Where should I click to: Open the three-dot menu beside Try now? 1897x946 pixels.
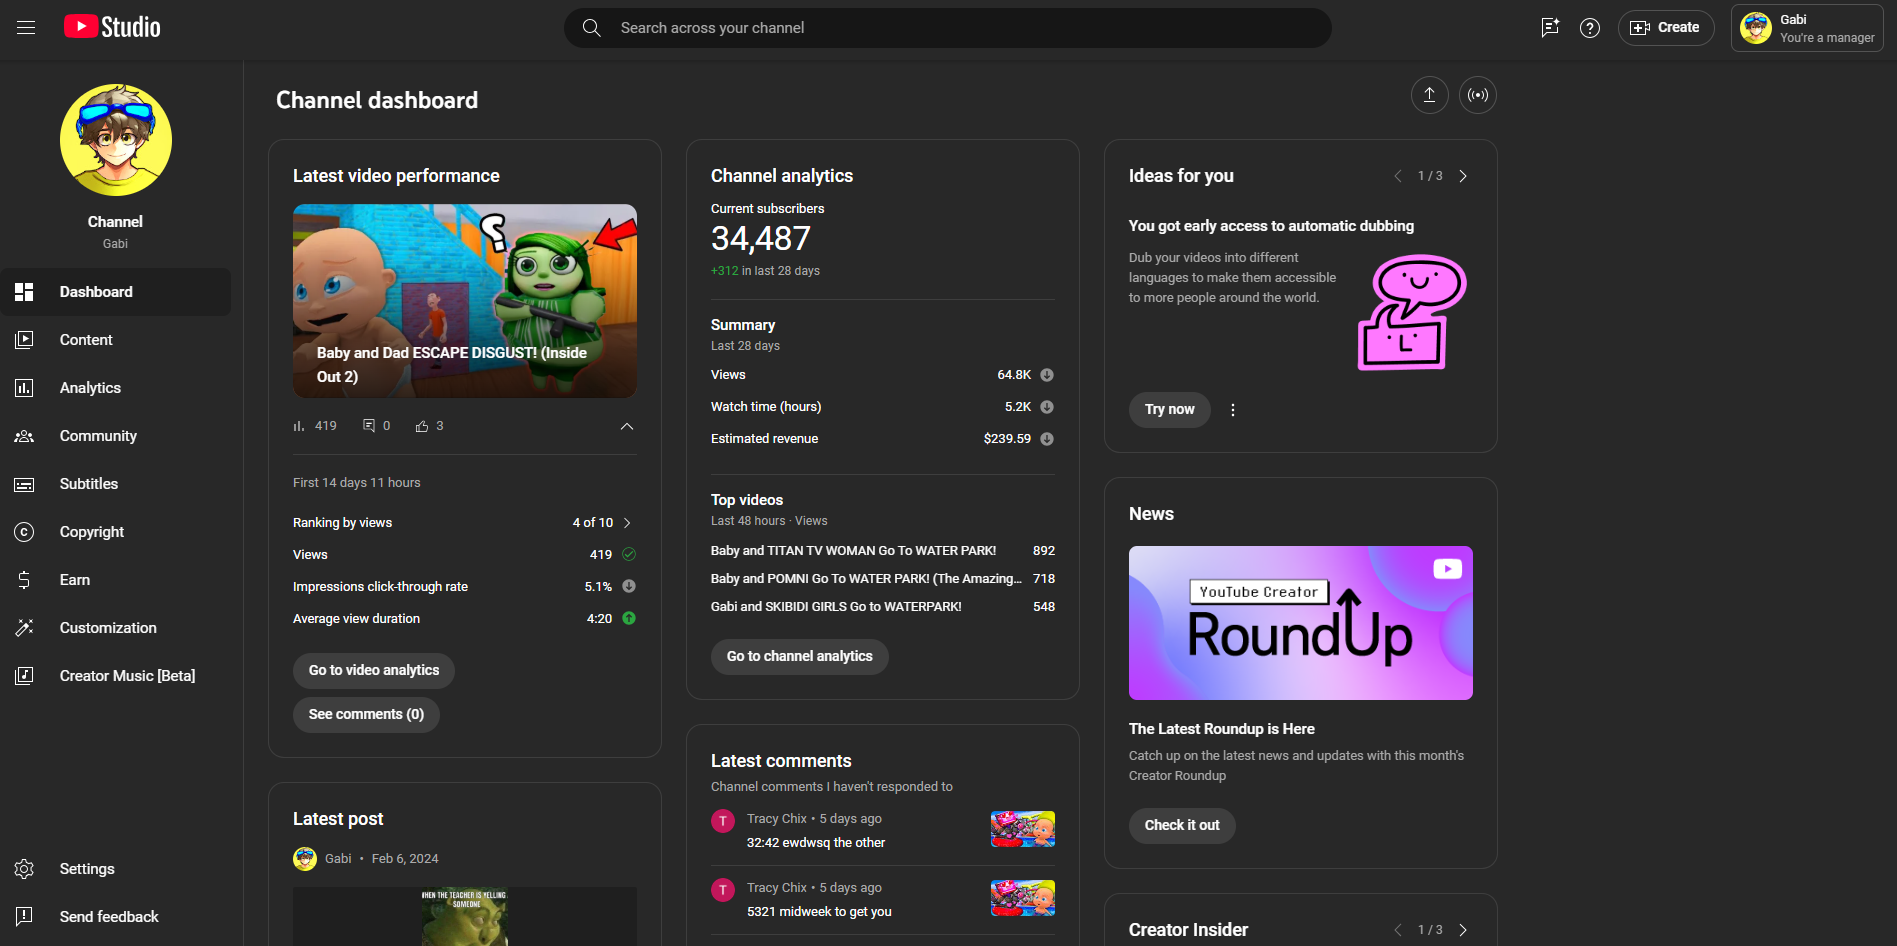[x=1233, y=410]
